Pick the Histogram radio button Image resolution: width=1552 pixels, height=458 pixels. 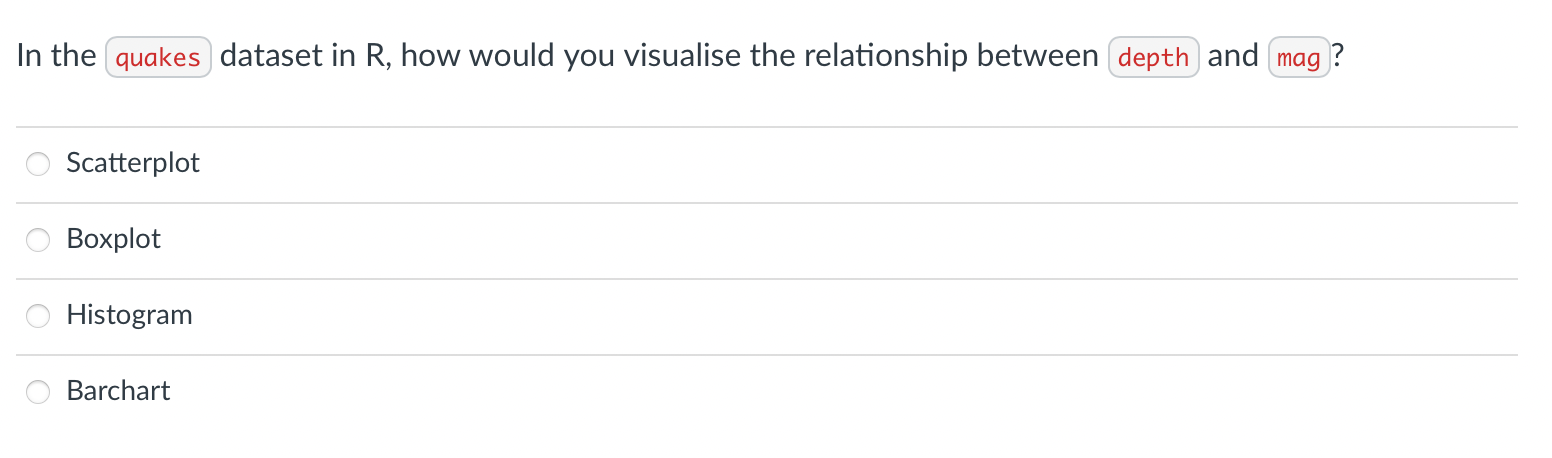[x=38, y=316]
